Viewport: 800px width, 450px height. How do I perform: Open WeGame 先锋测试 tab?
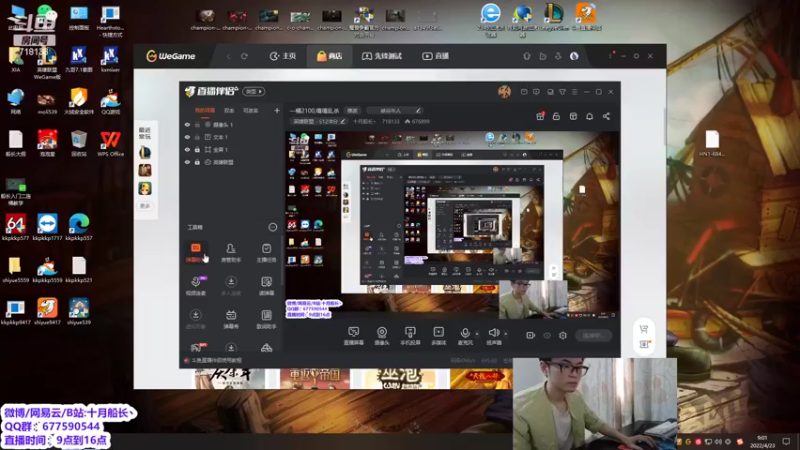pos(382,56)
